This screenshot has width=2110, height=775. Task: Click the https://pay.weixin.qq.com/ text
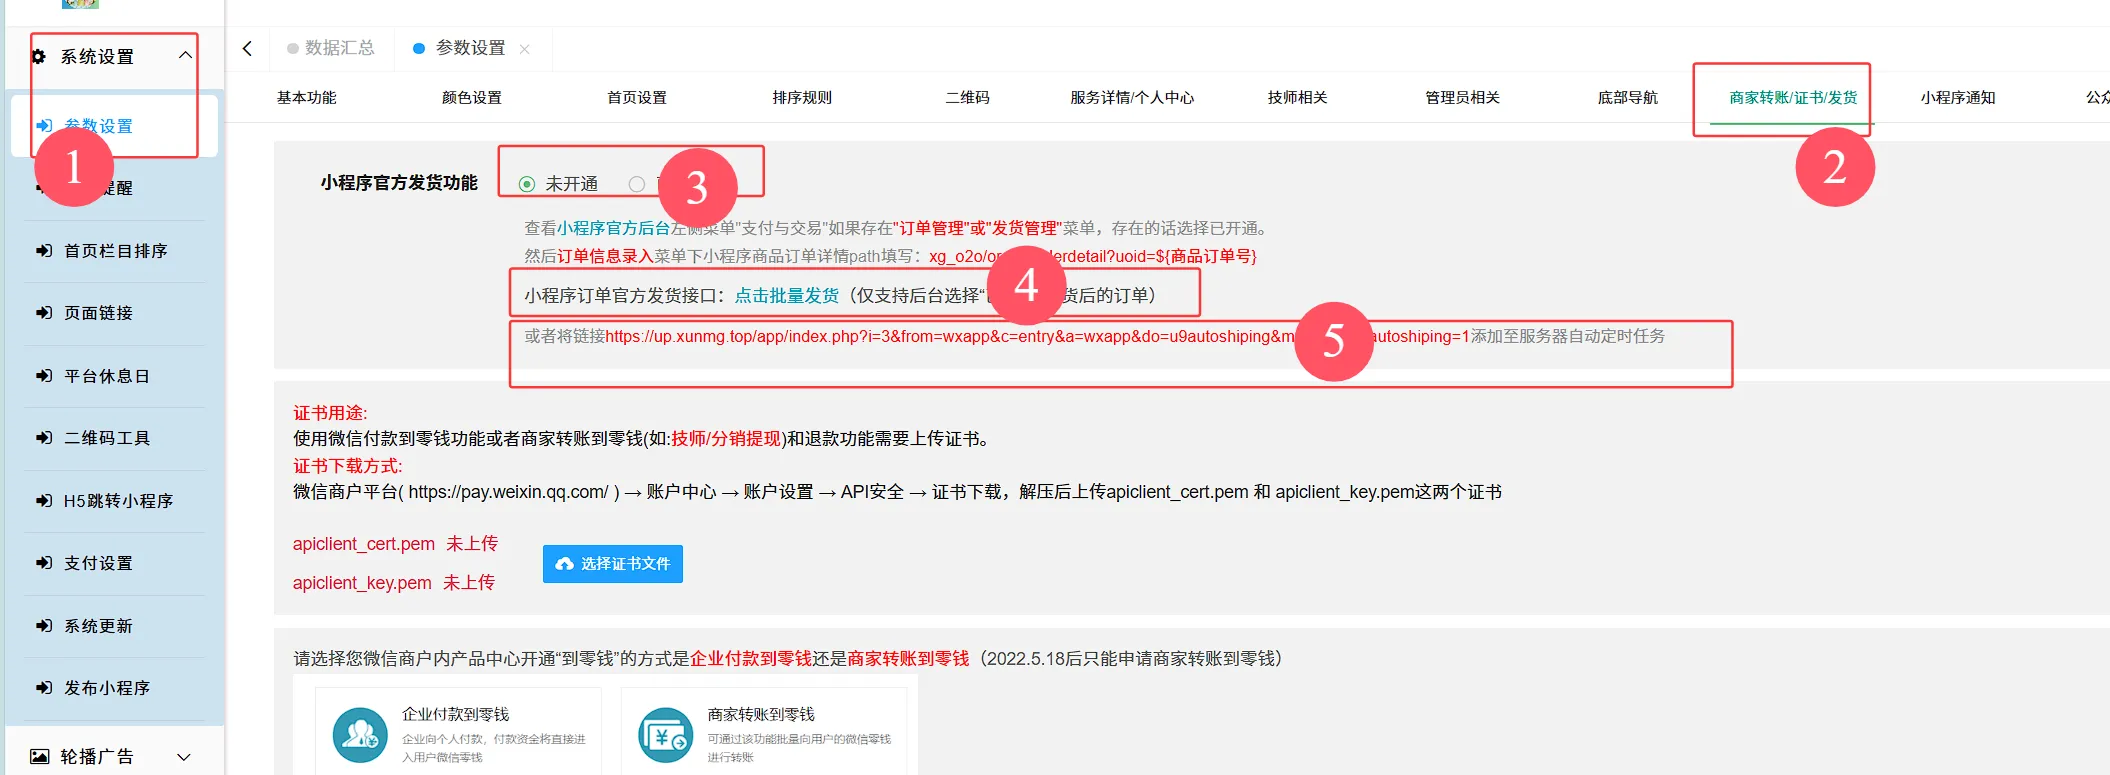click(x=508, y=492)
